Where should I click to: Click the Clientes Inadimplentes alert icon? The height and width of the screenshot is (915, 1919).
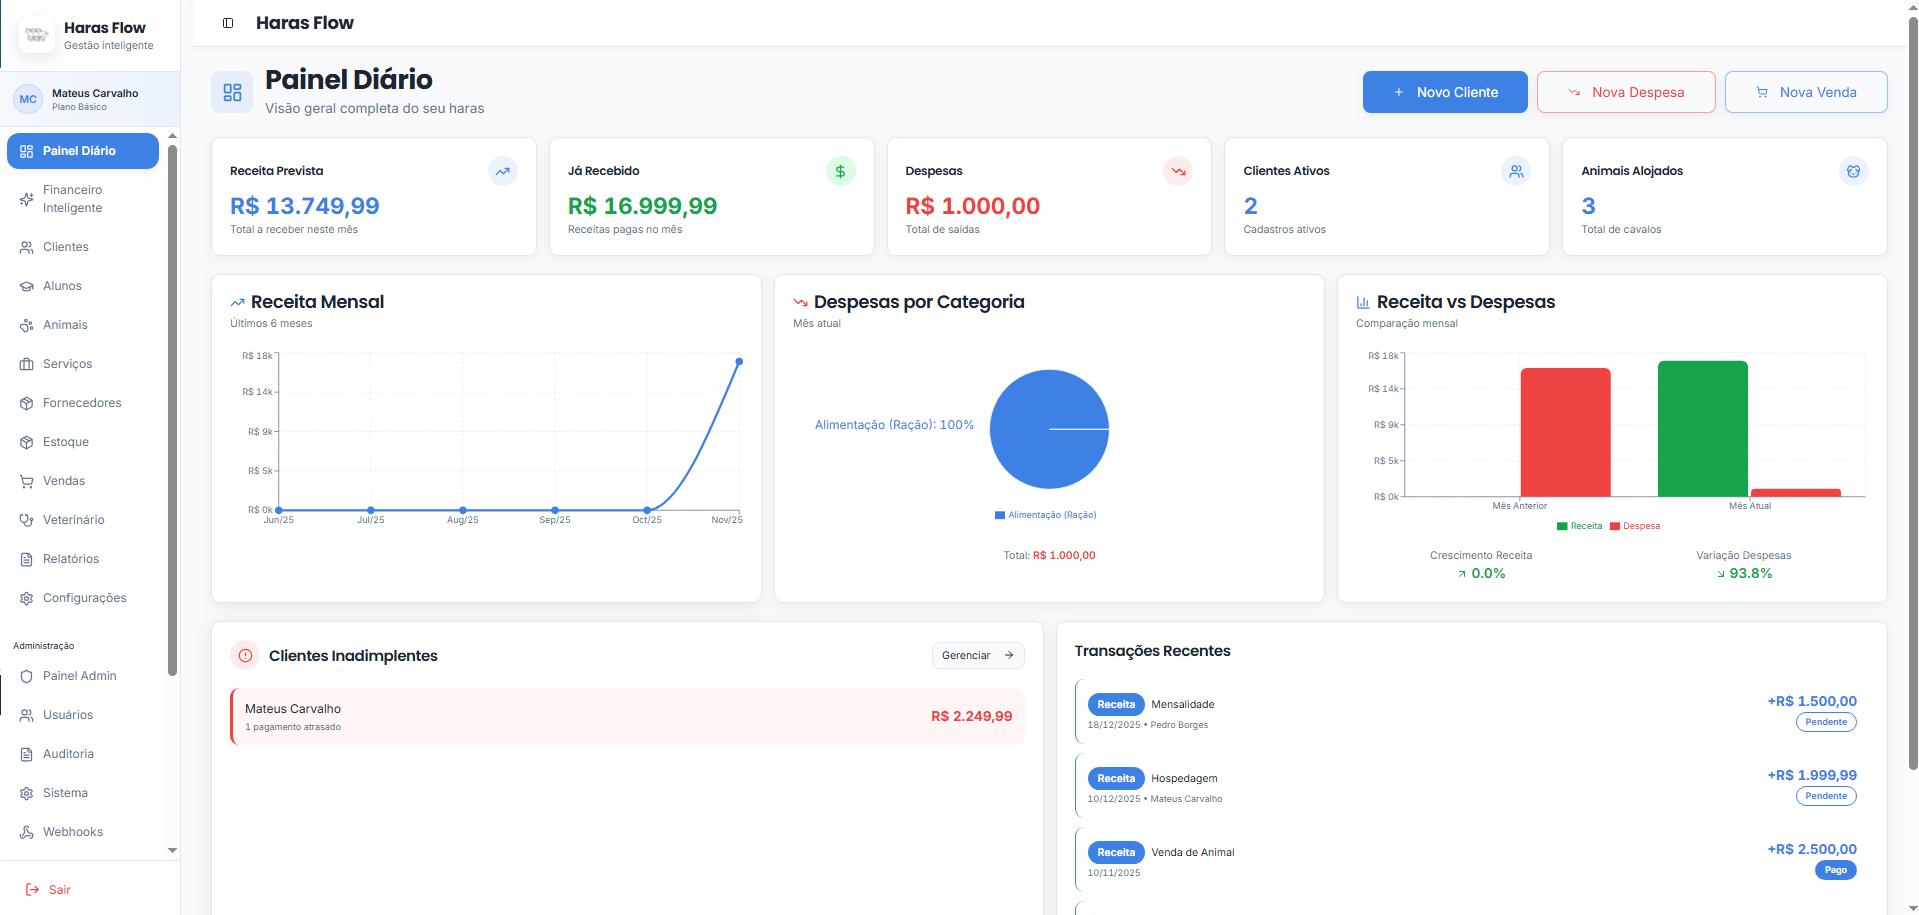(245, 656)
